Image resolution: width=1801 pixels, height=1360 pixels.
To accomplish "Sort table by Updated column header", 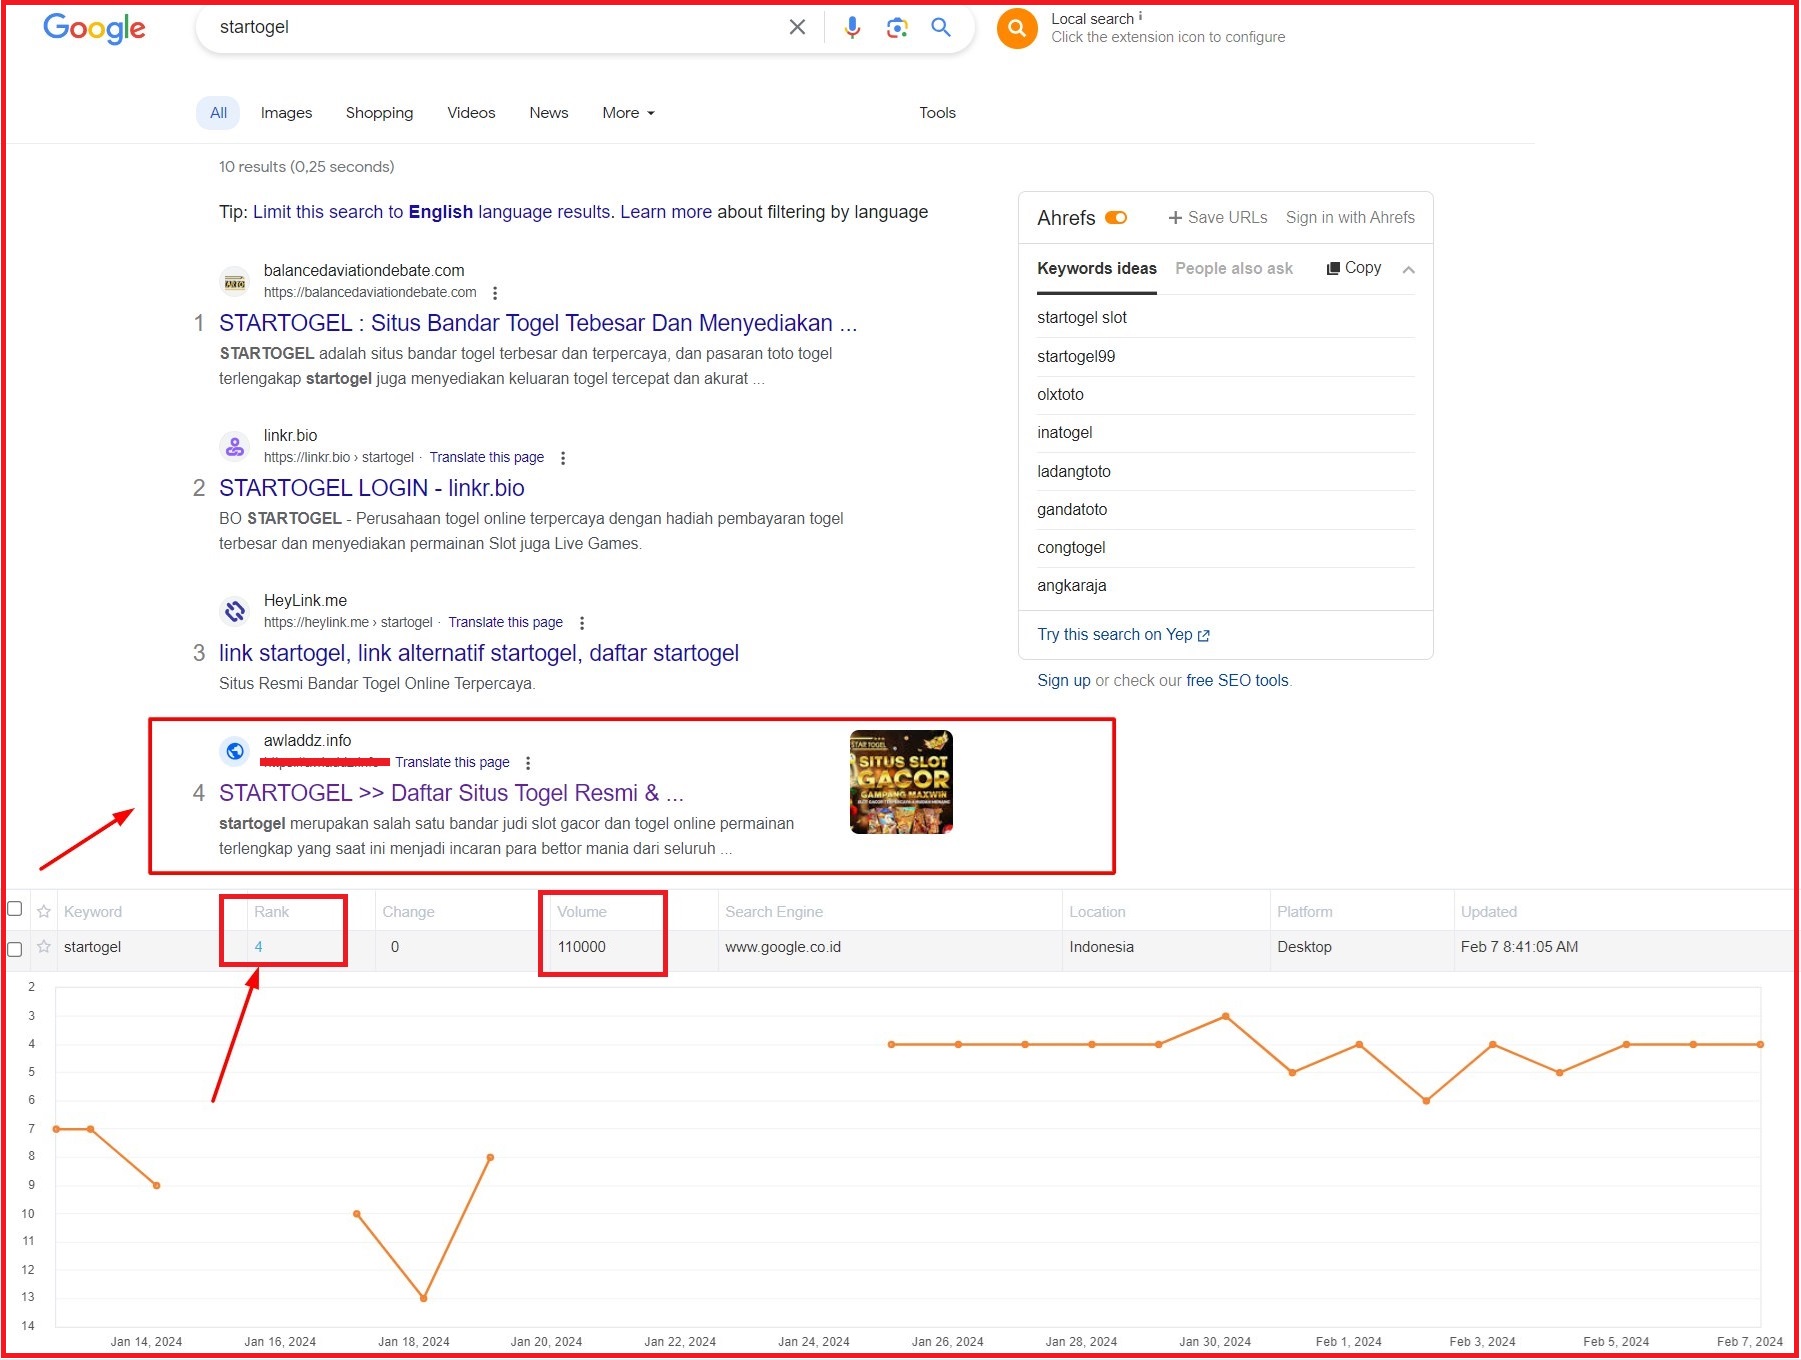I will pos(1489,912).
